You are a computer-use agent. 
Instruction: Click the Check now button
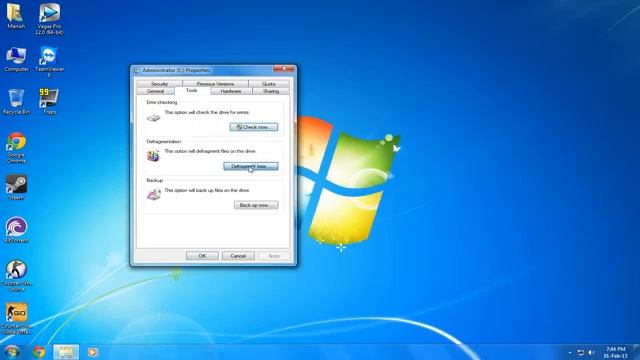254,127
